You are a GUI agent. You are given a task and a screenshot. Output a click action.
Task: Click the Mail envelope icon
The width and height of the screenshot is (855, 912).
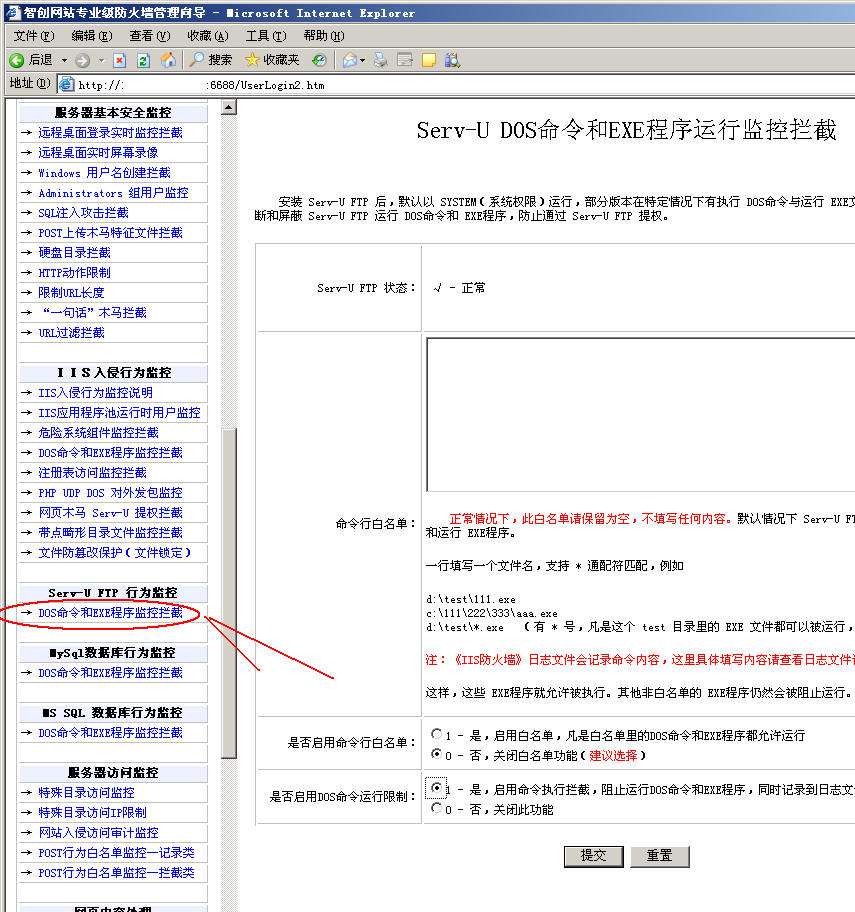tap(350, 60)
